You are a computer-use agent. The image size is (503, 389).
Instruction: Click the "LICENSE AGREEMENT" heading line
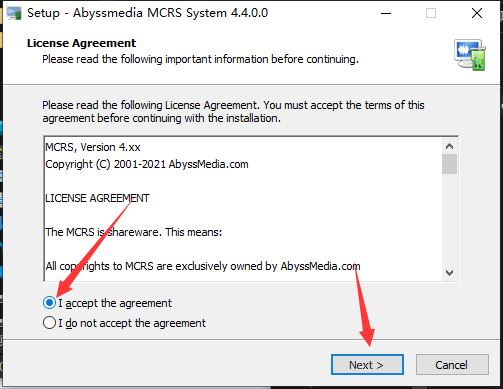[97, 198]
